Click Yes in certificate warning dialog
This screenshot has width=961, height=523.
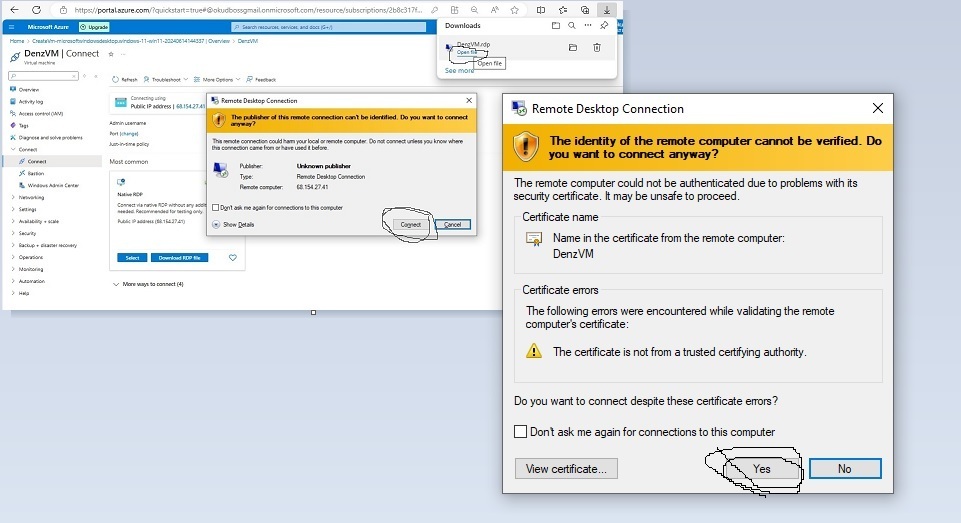(x=762, y=468)
